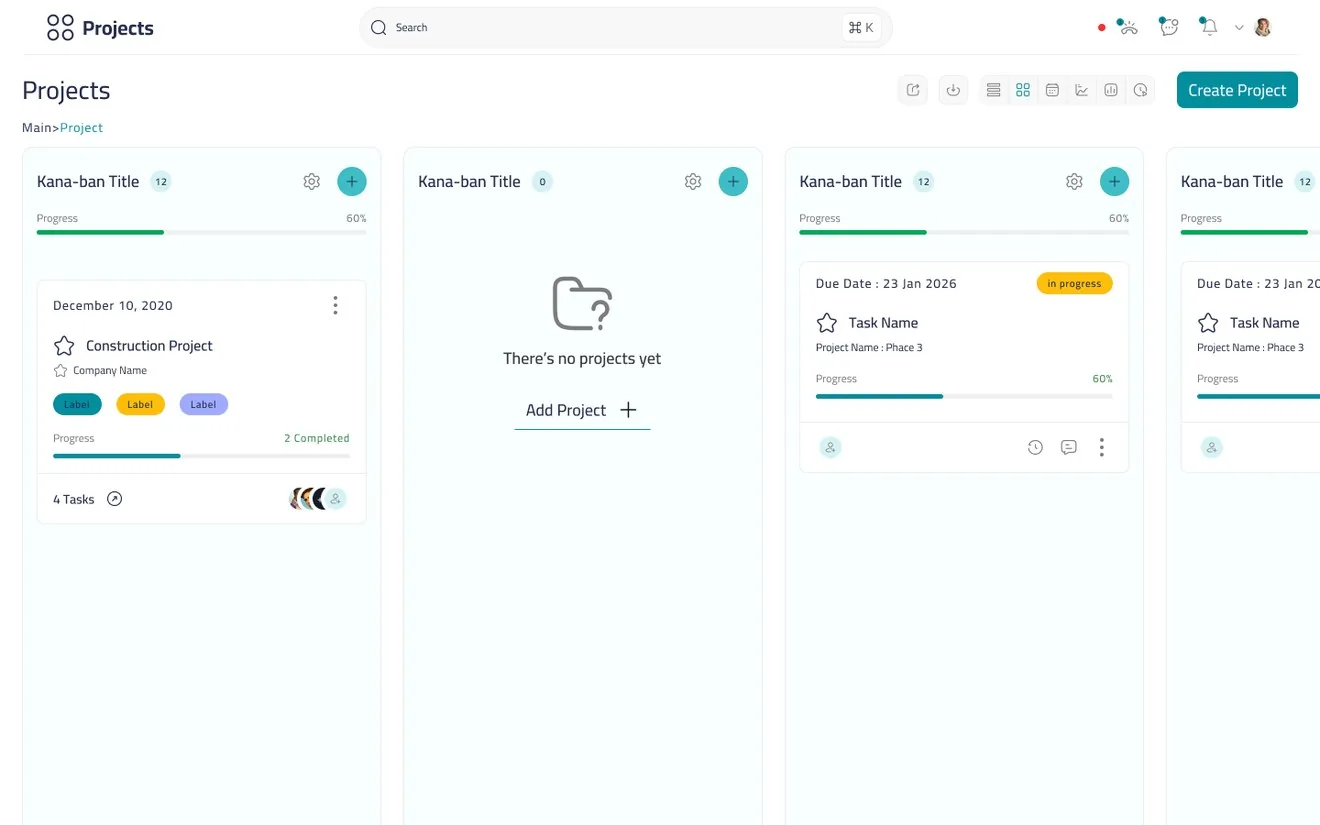Click the Add Project link
Viewport: 1320px width, 825px height.
582,410
